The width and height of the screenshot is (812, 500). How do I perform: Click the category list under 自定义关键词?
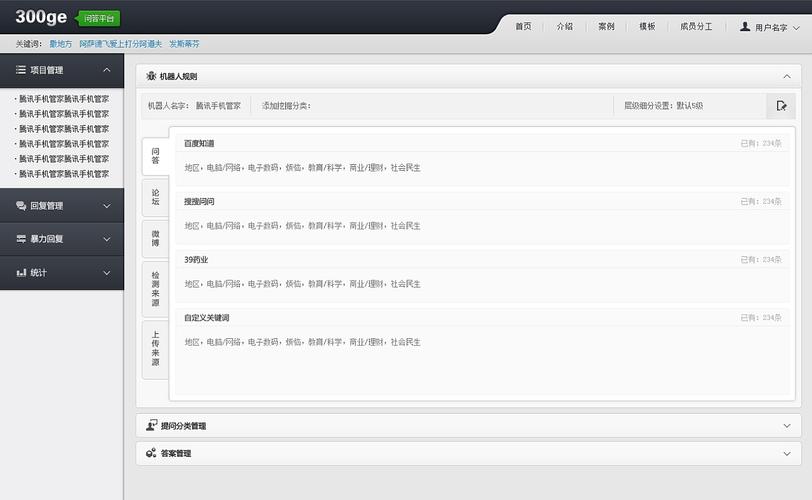coord(302,342)
